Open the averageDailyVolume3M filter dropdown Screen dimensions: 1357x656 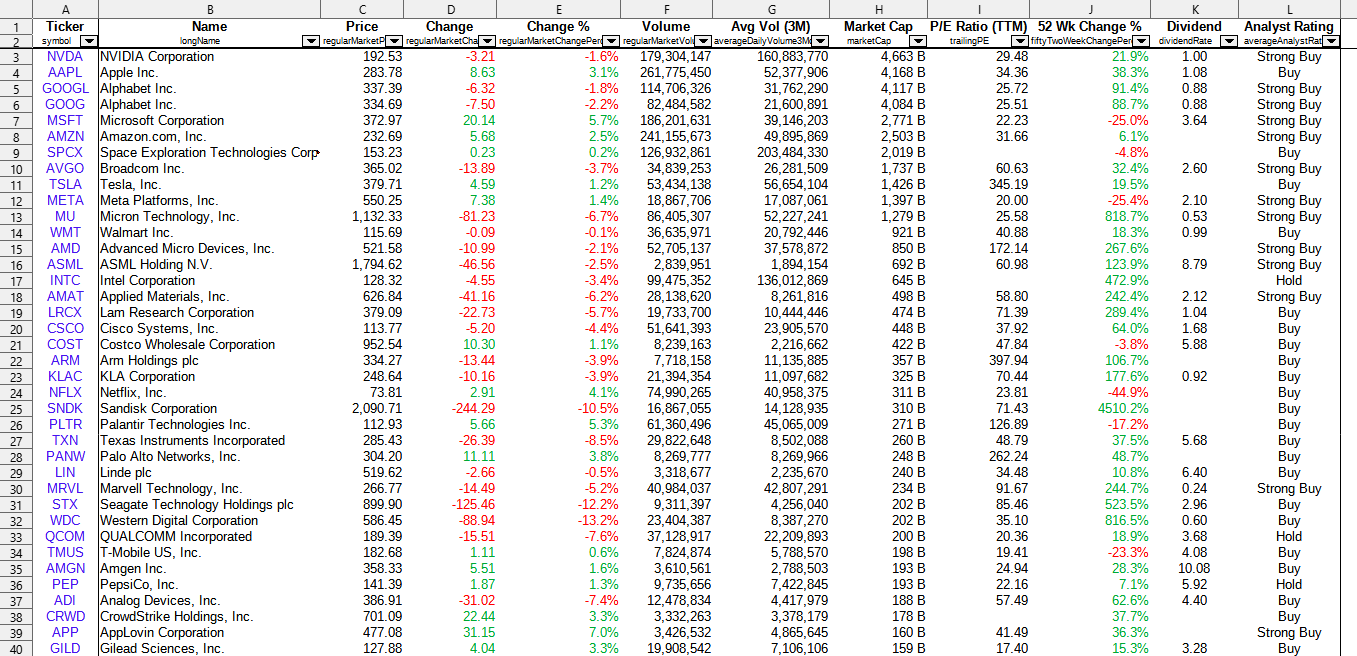[x=822, y=41]
